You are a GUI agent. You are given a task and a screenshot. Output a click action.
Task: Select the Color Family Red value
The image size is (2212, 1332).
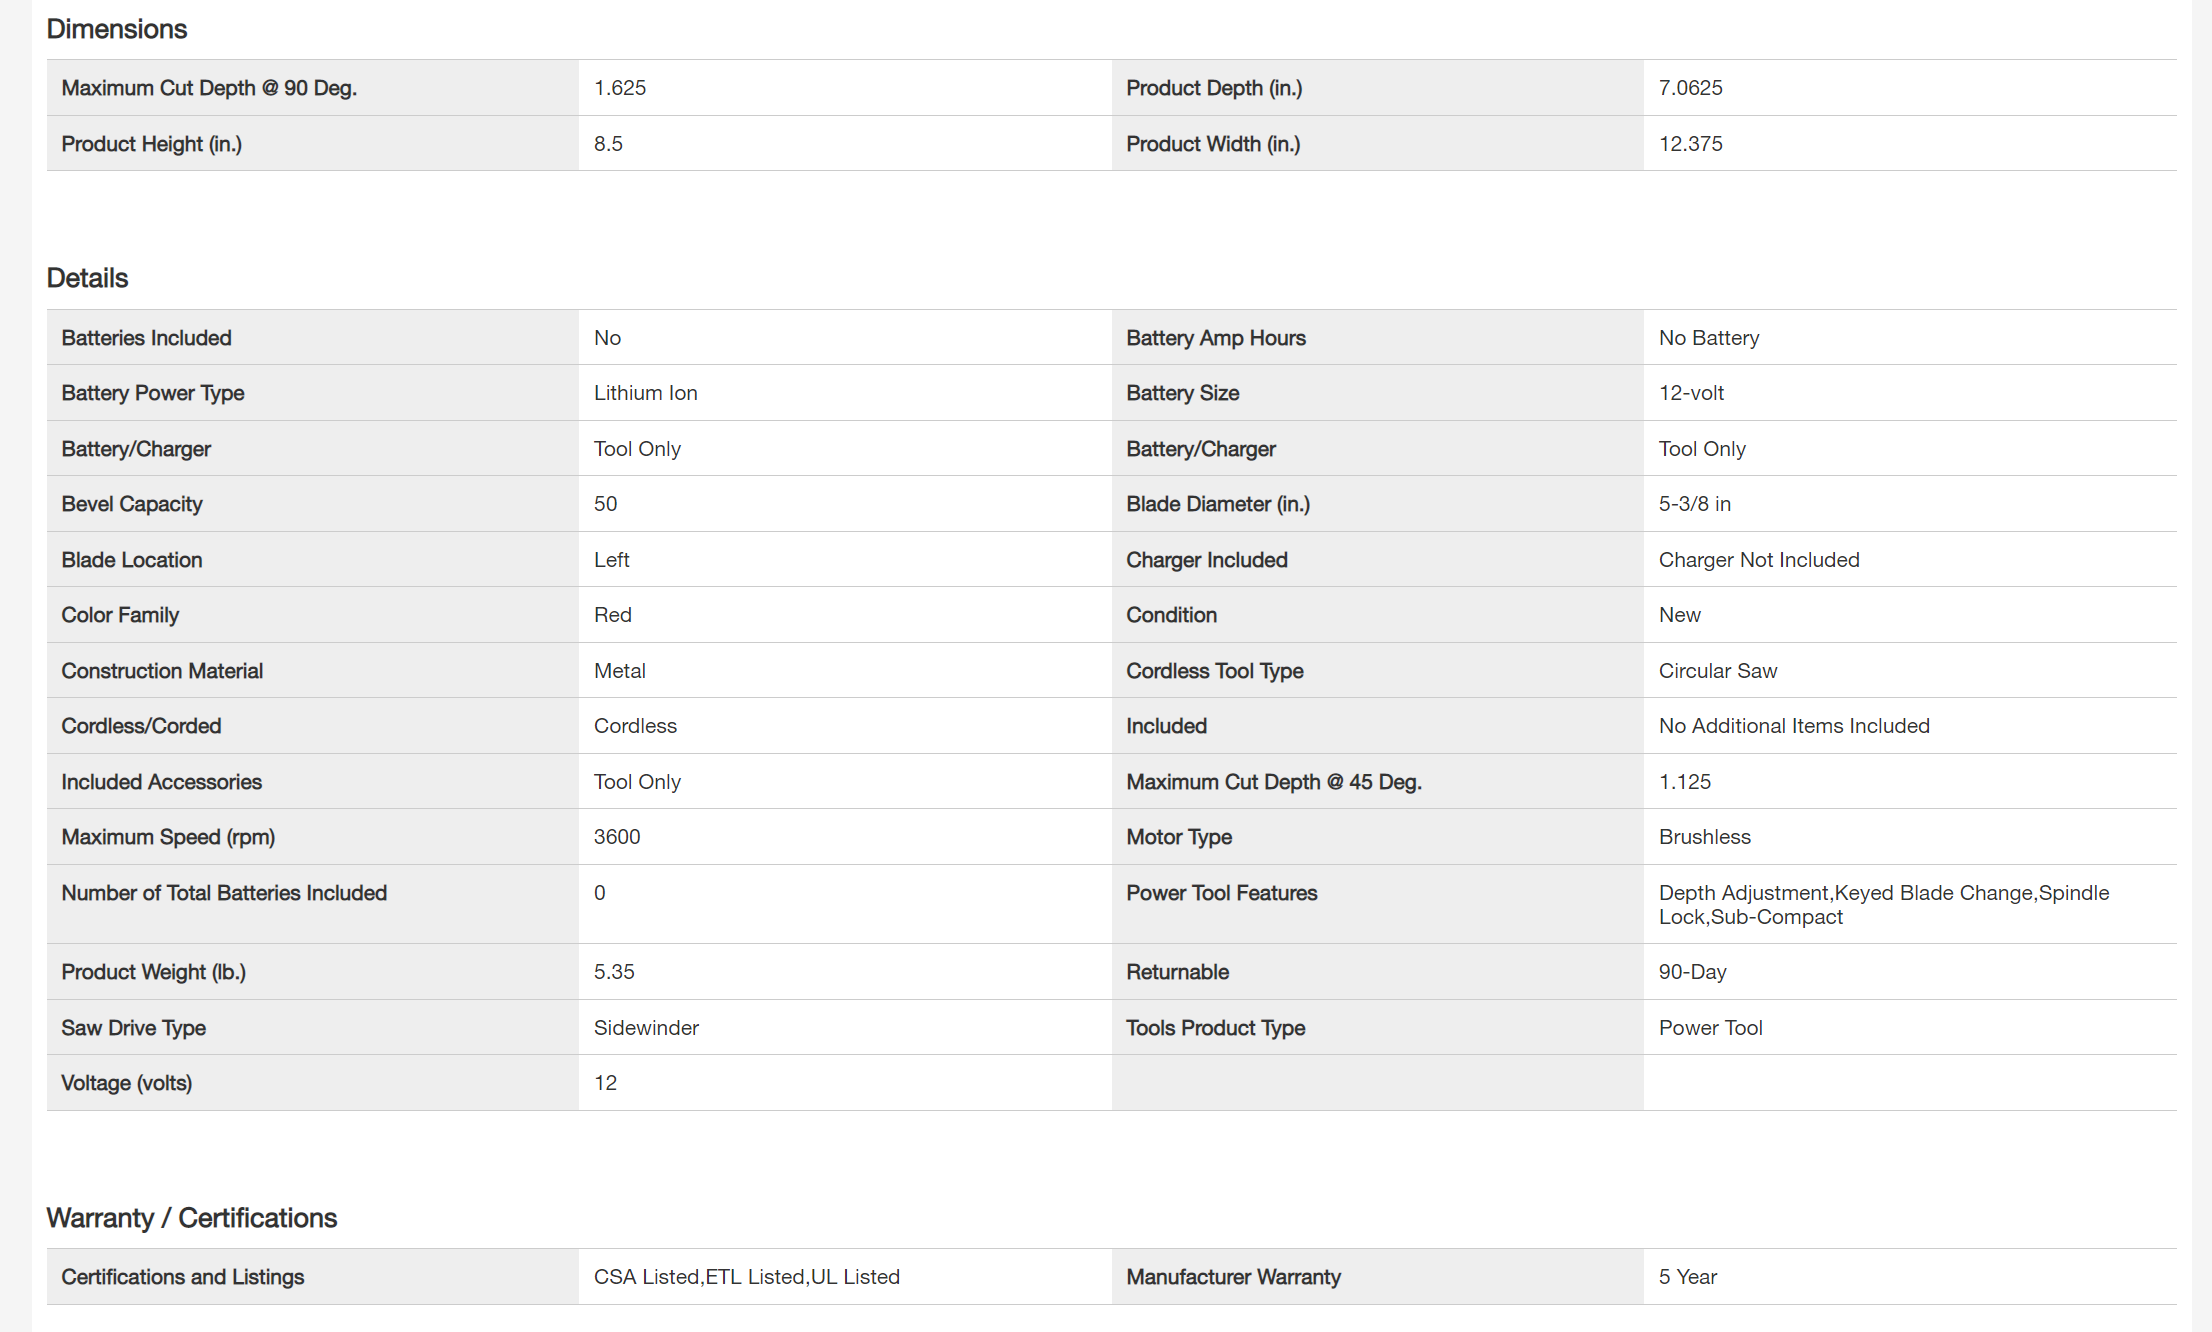coord(612,615)
